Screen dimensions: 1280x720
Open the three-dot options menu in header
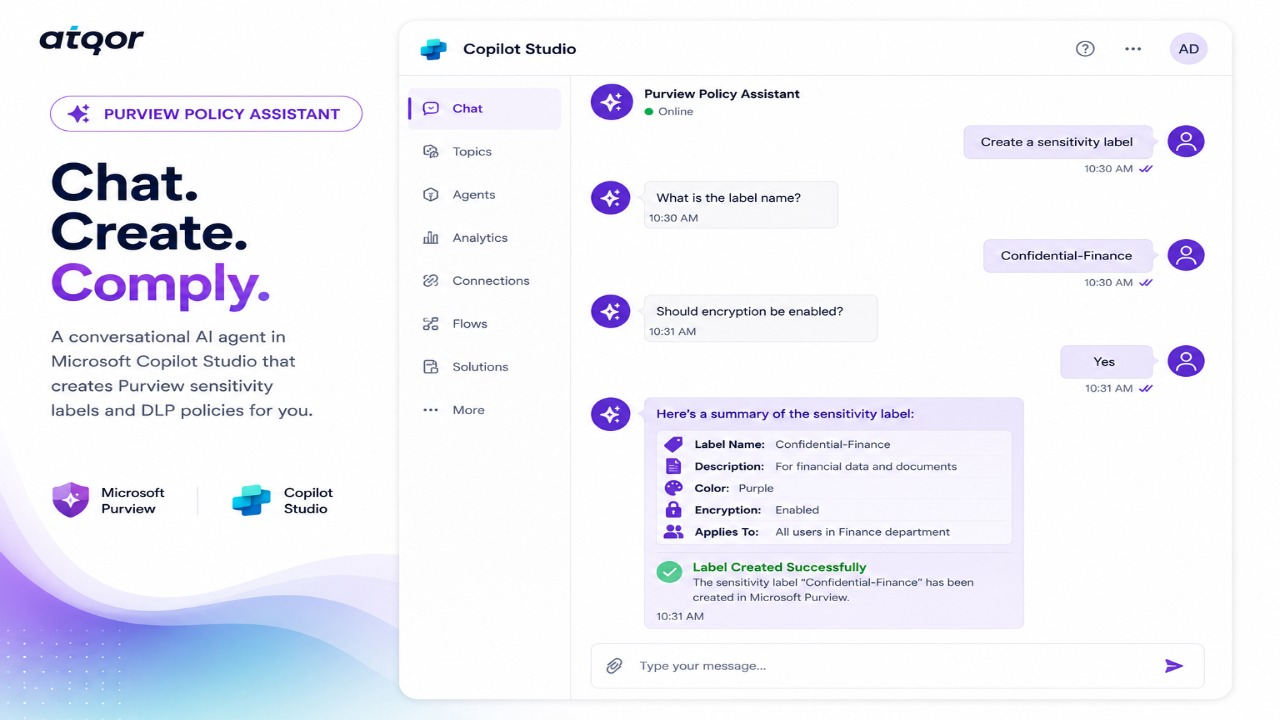(x=1133, y=49)
